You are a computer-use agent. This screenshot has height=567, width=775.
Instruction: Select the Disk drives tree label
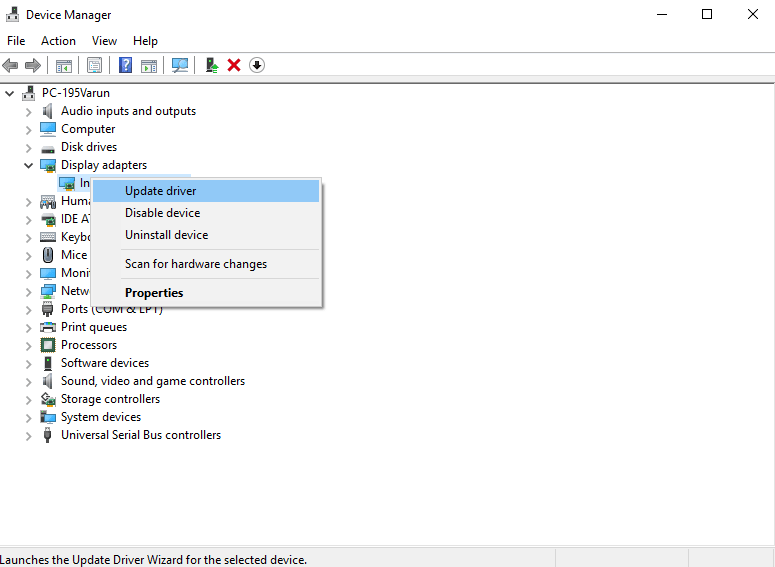tap(89, 147)
